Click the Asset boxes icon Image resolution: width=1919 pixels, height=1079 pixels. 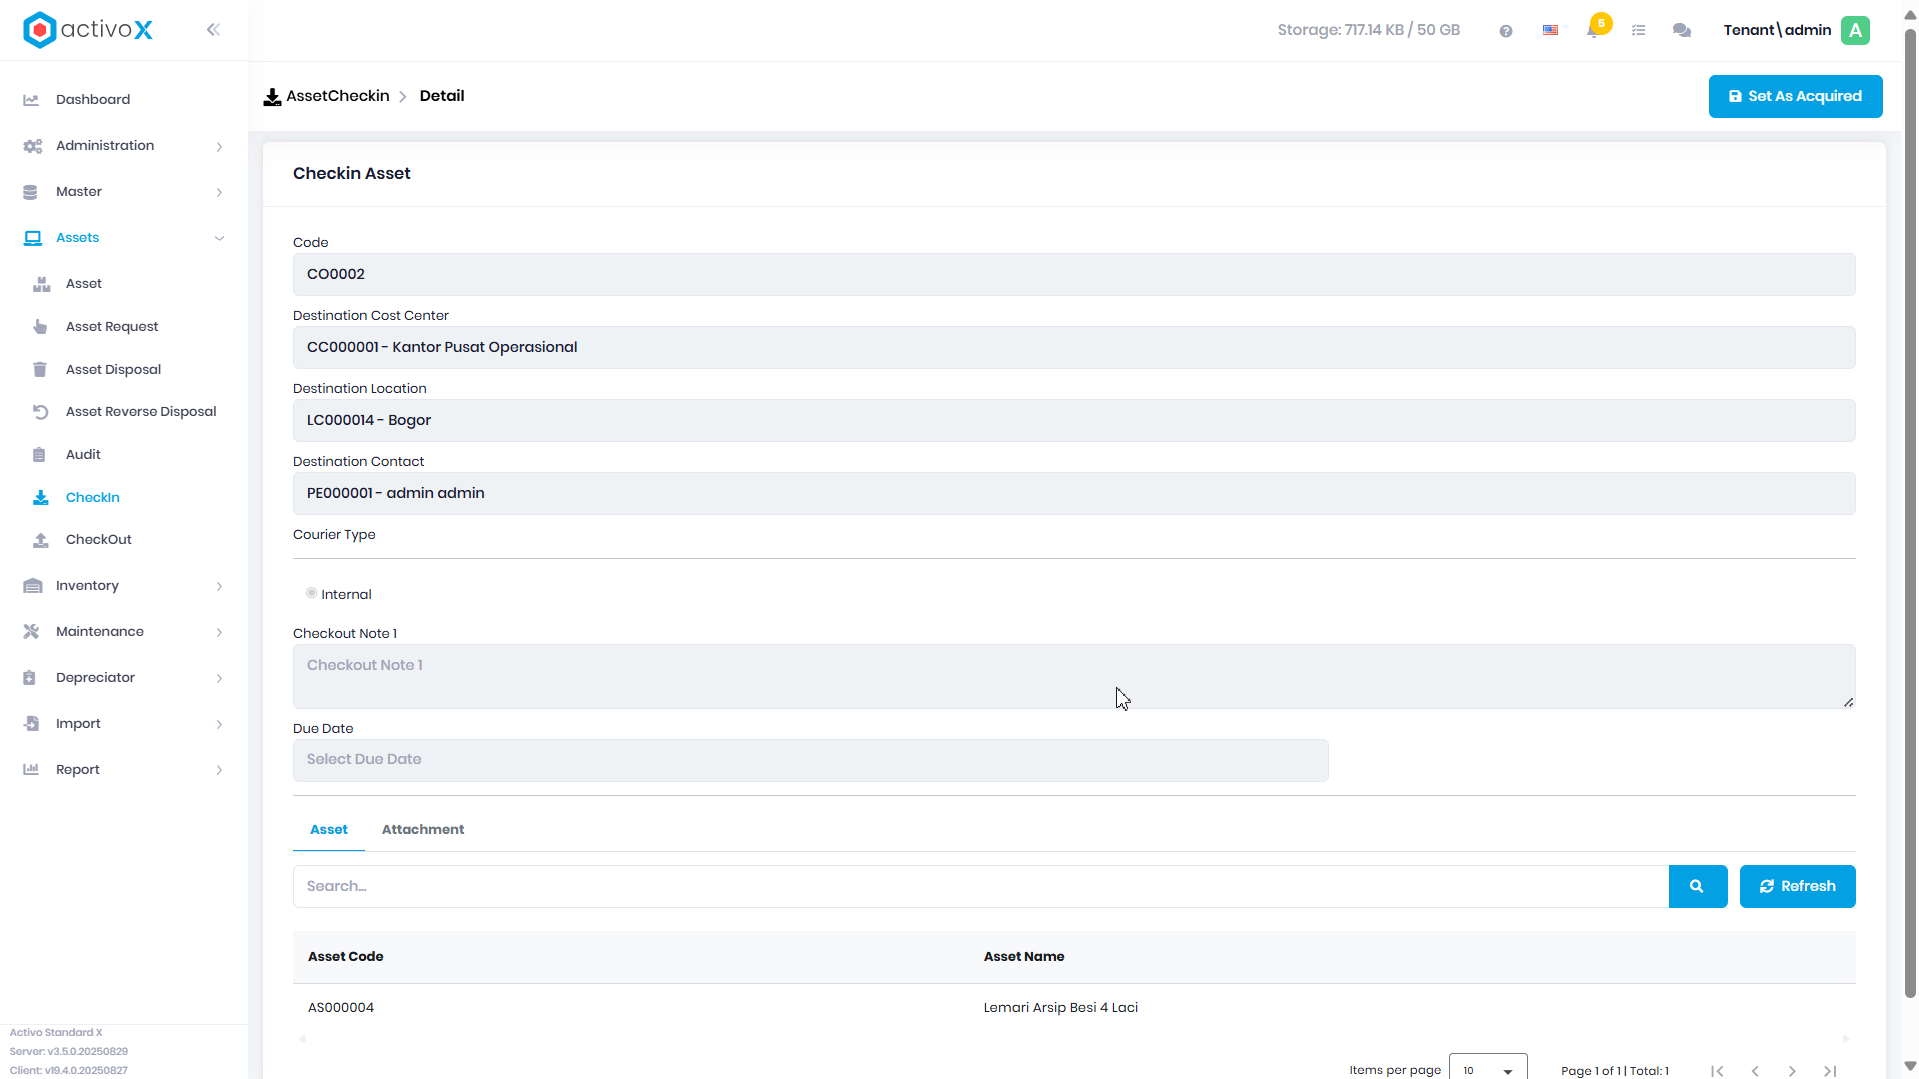point(41,284)
